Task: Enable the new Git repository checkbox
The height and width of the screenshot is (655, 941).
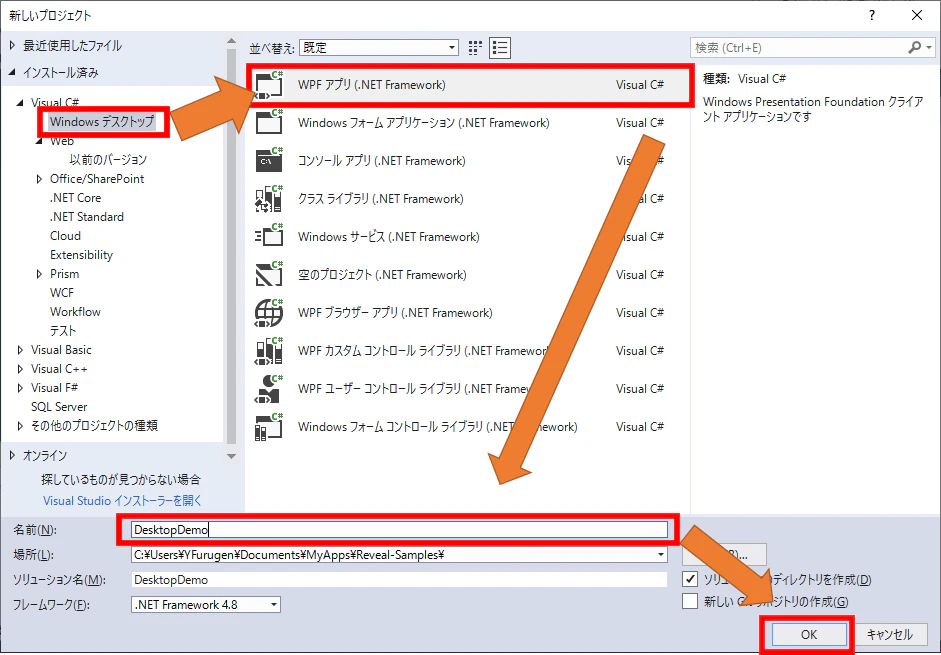Action: [690, 601]
